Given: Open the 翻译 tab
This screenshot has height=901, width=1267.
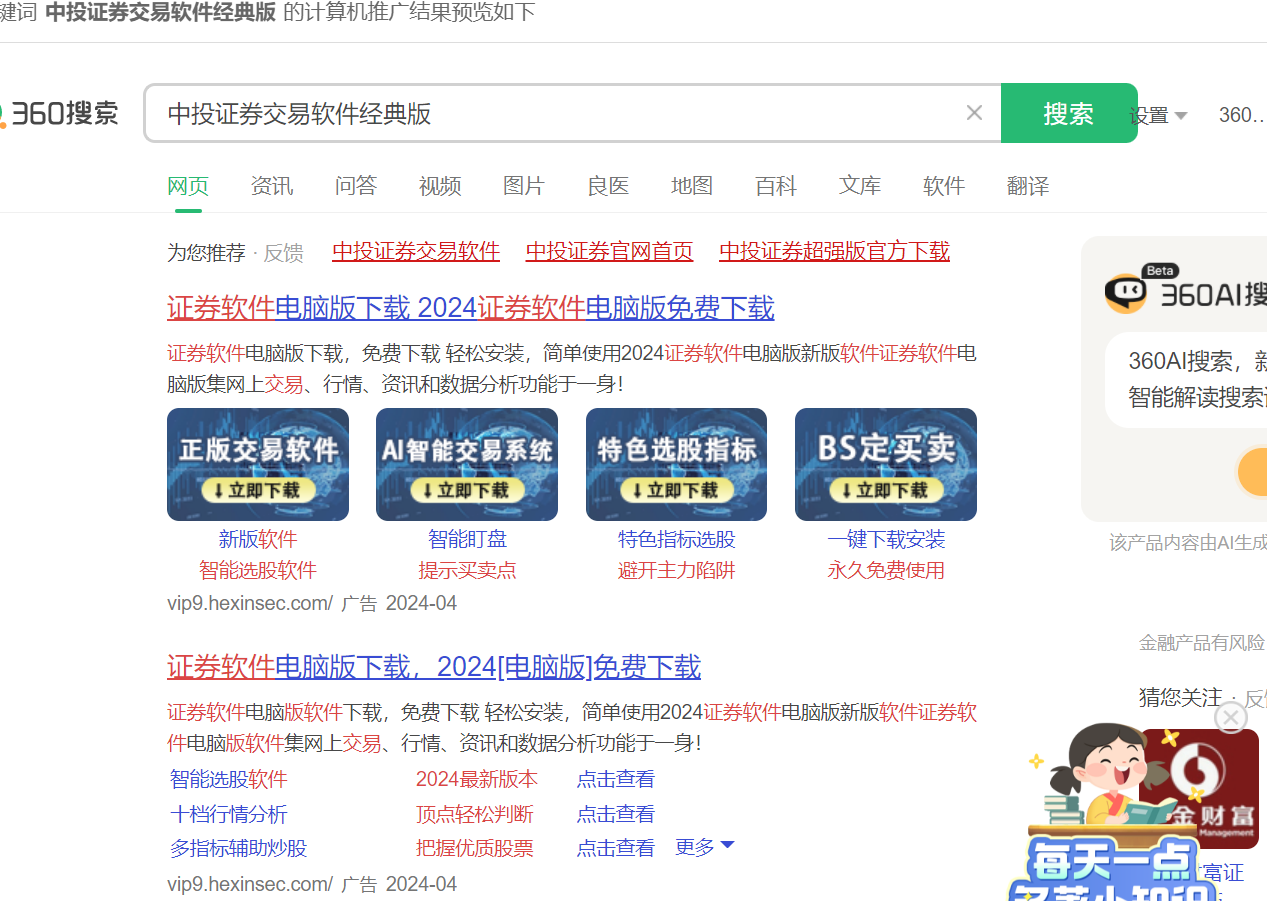Looking at the screenshot, I should click(1028, 186).
